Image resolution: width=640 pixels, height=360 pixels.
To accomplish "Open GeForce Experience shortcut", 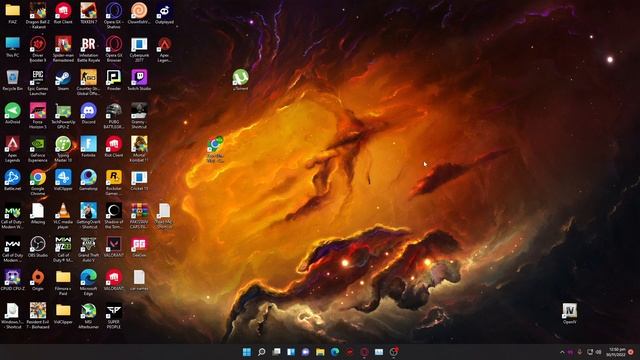I will [38, 149].
